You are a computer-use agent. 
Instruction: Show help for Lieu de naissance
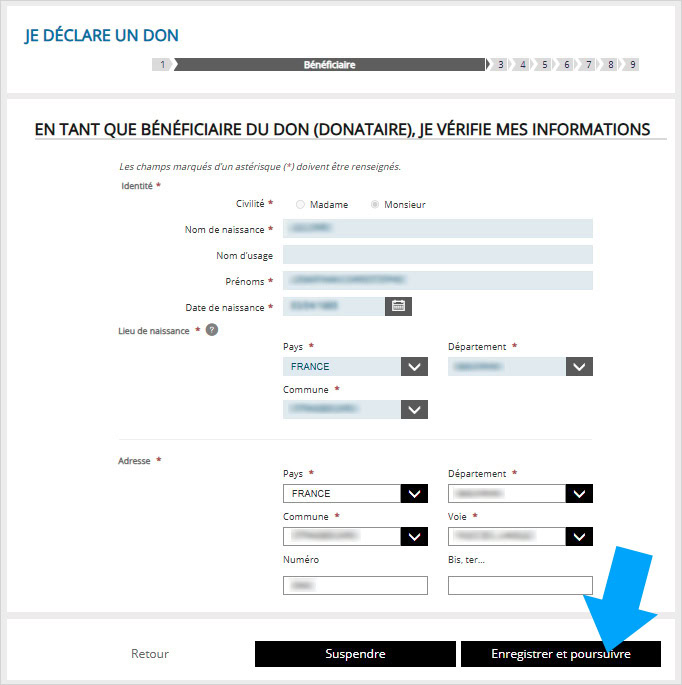coord(212,330)
